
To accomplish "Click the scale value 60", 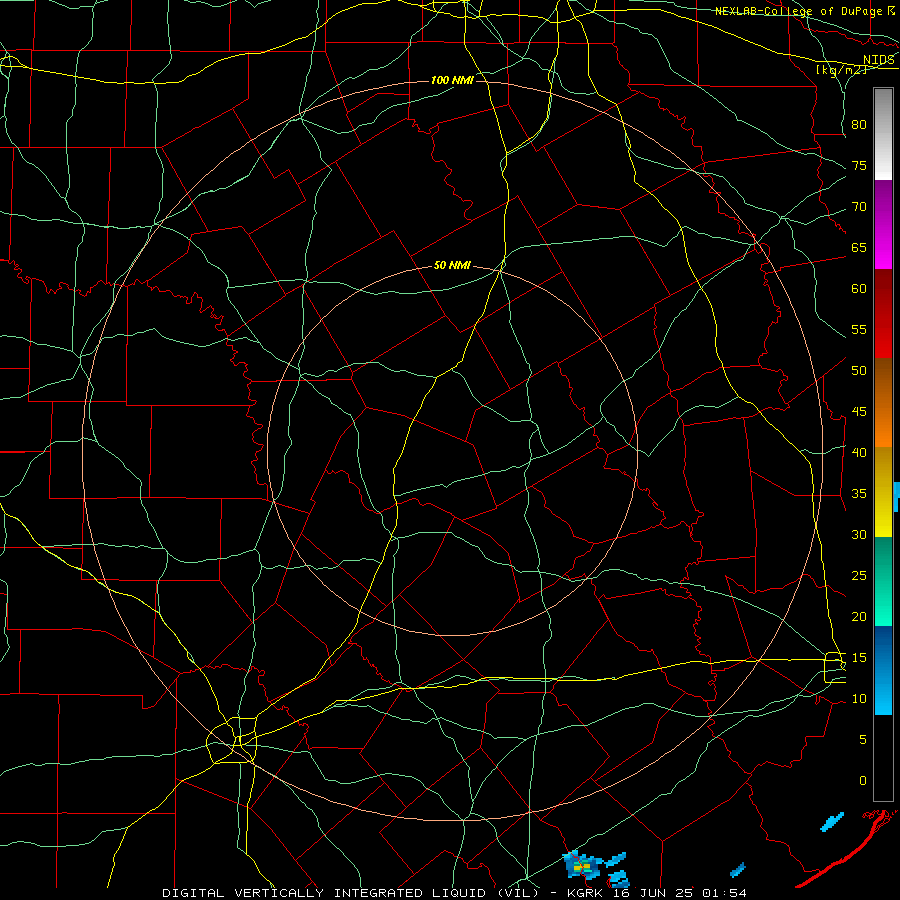I will [859, 289].
